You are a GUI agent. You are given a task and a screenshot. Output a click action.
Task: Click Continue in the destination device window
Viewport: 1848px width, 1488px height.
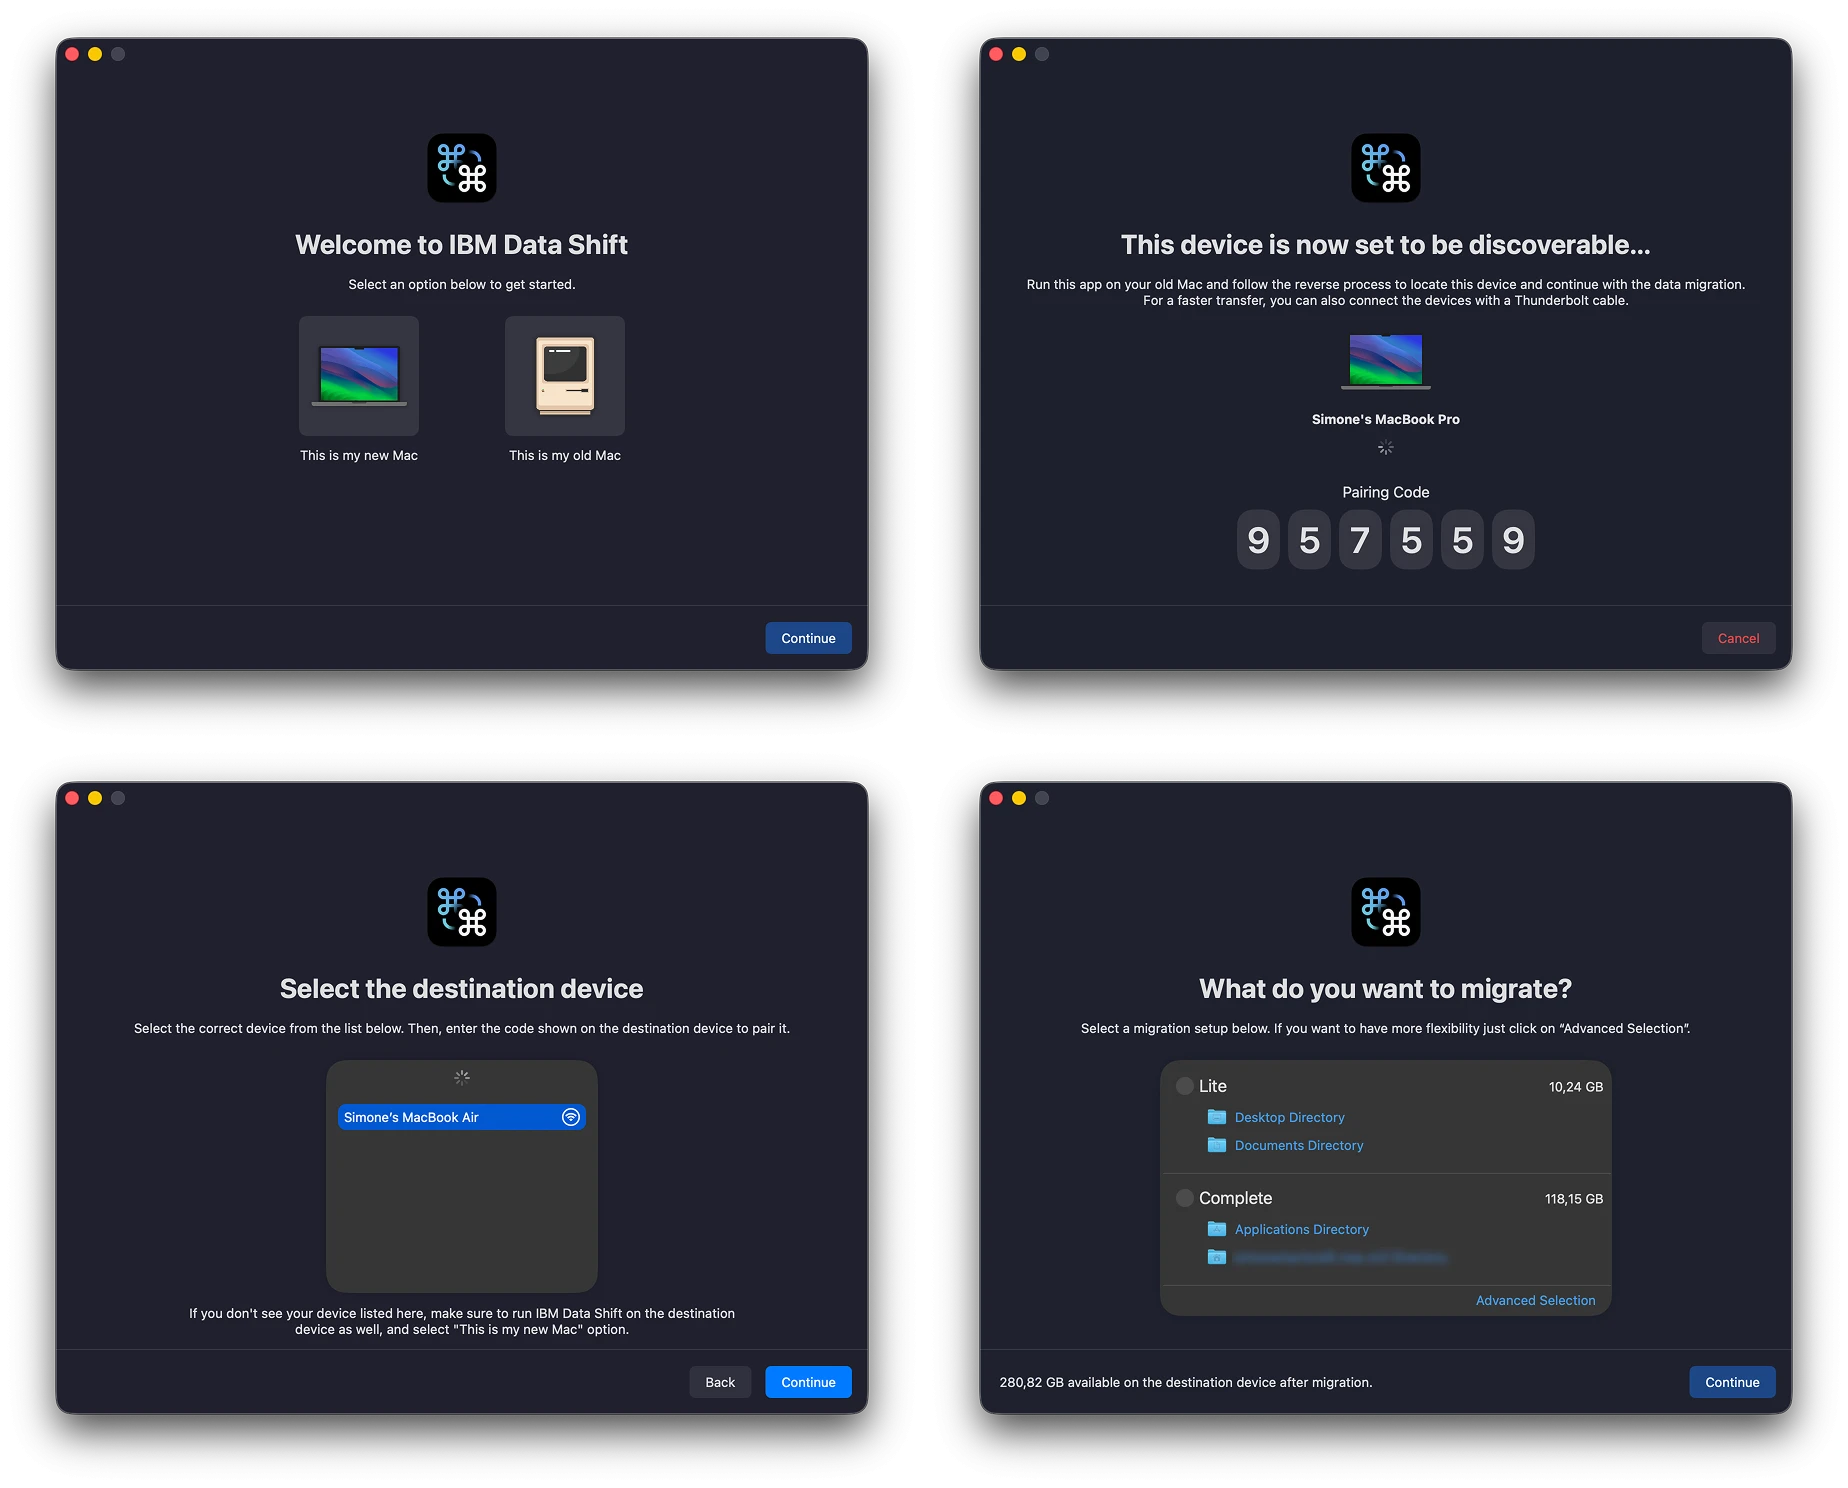[808, 1382]
